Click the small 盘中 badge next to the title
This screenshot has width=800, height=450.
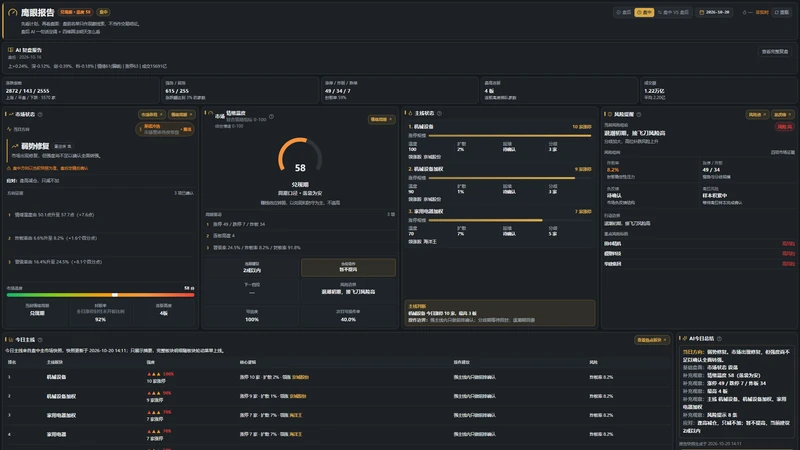[104, 12]
